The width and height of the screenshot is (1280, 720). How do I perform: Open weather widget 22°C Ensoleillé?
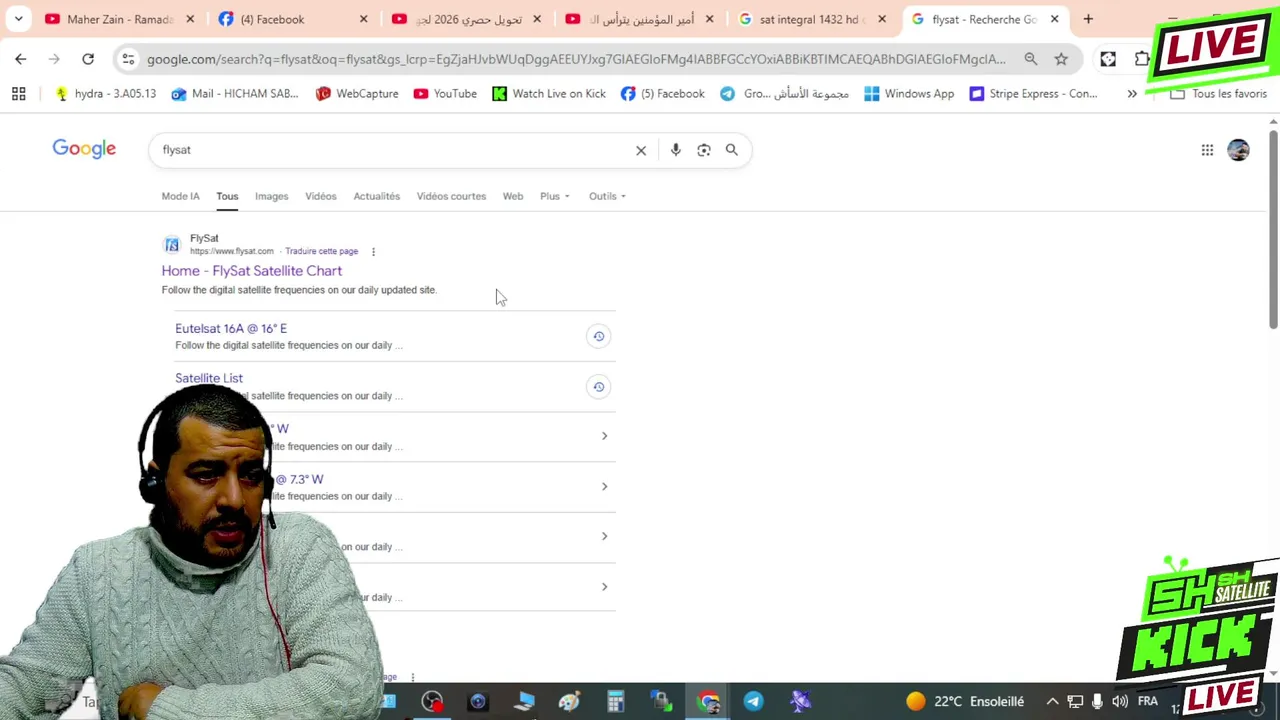point(966,702)
